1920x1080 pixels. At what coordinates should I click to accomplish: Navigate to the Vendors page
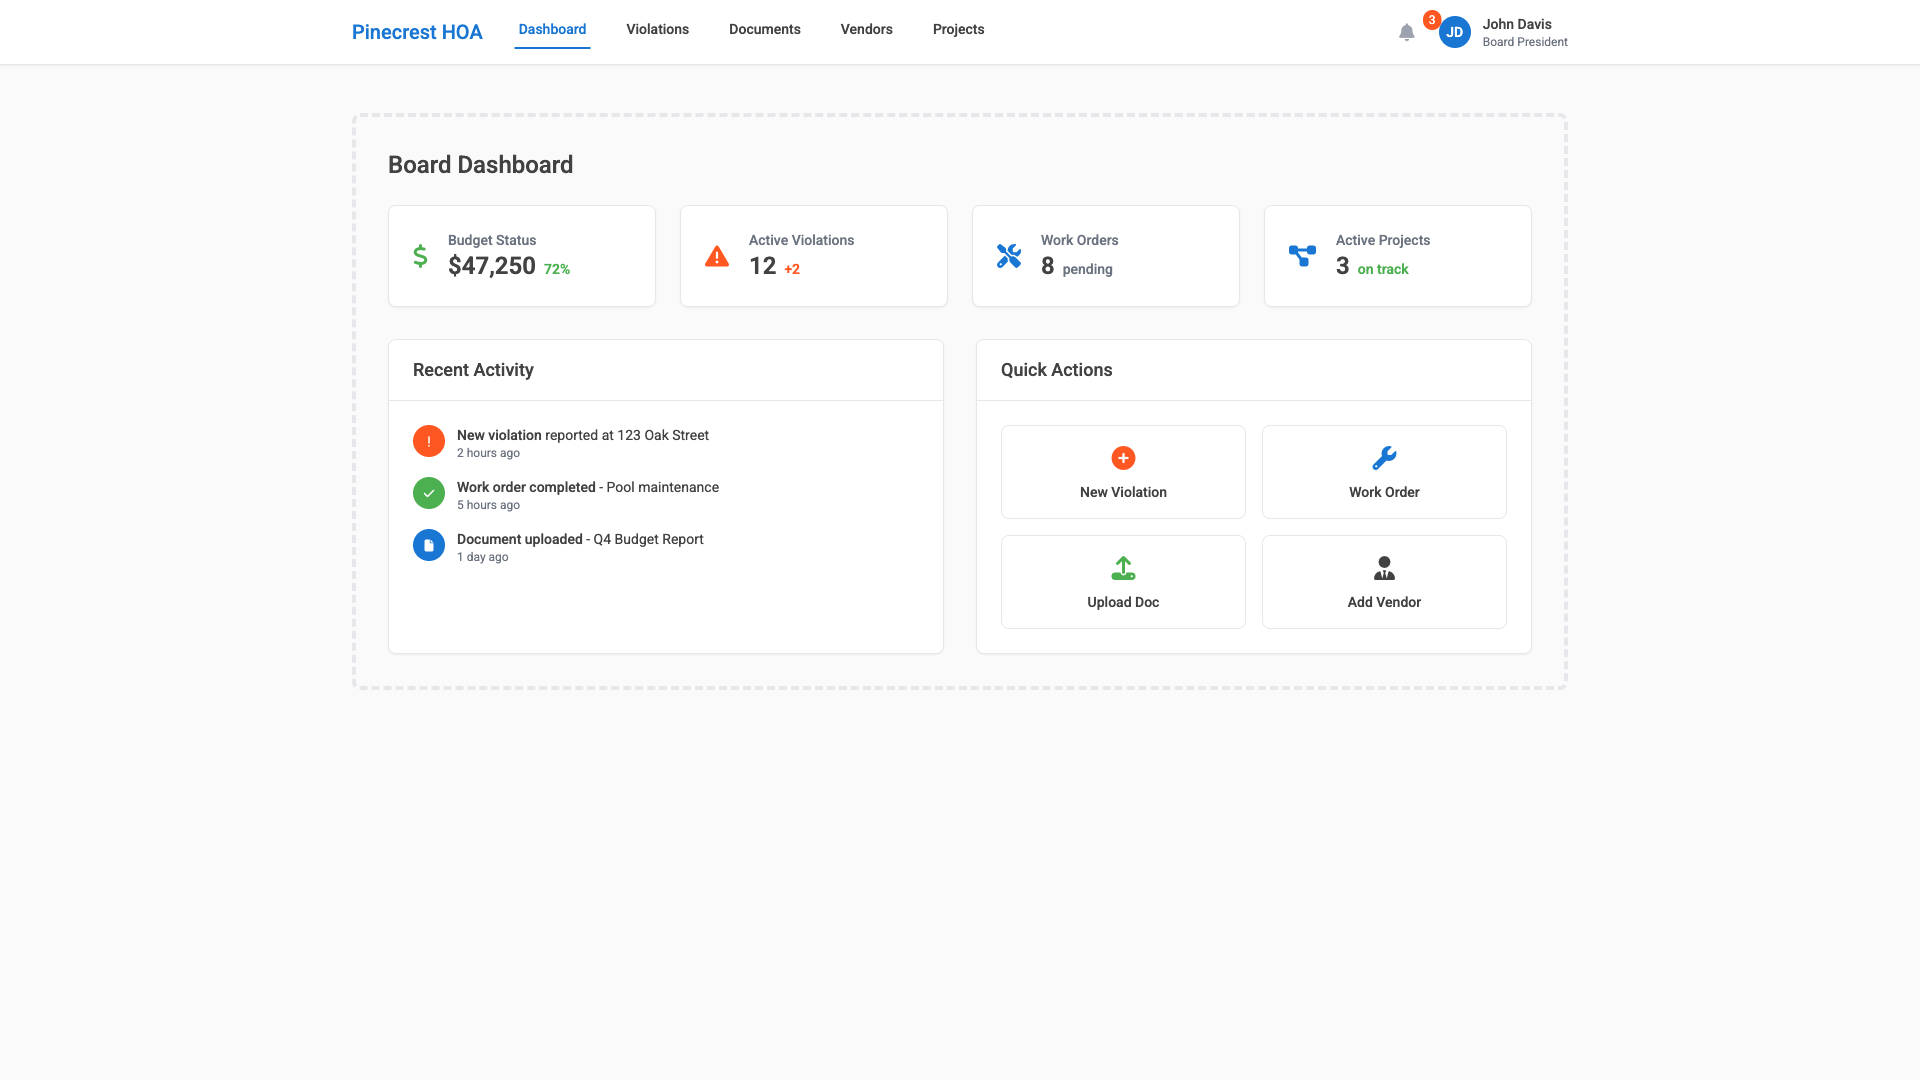coord(866,29)
